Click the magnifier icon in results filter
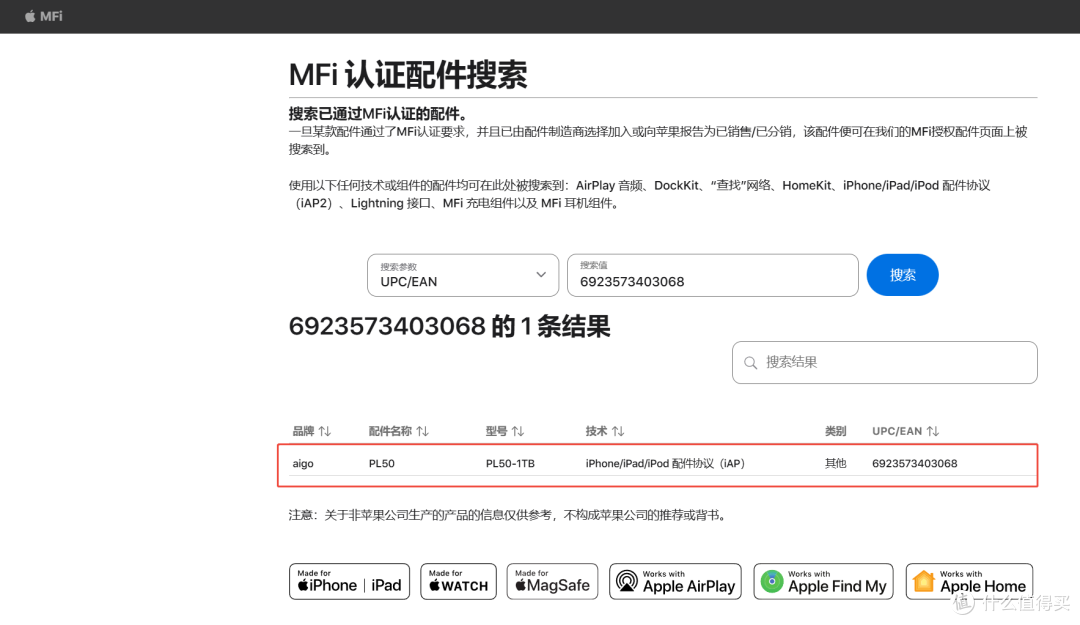This screenshot has width=1080, height=625. coord(751,363)
